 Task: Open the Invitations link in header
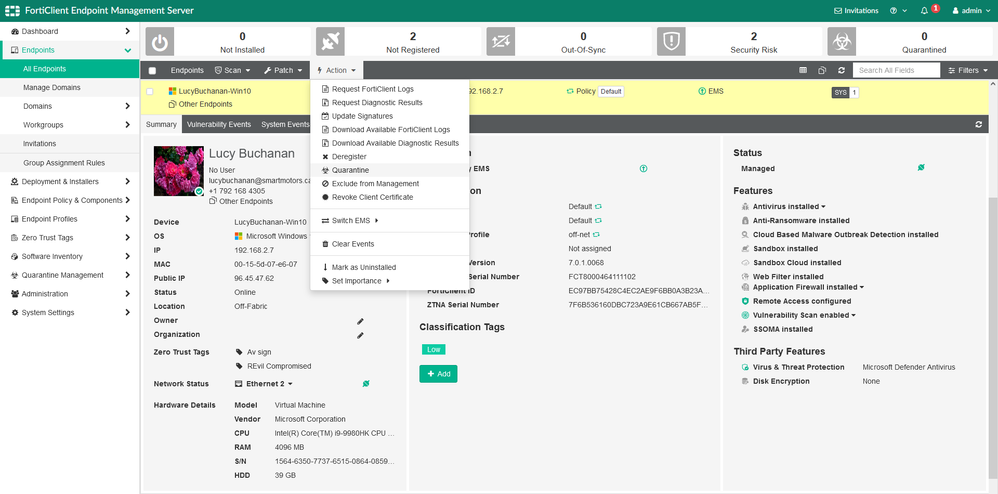click(856, 11)
